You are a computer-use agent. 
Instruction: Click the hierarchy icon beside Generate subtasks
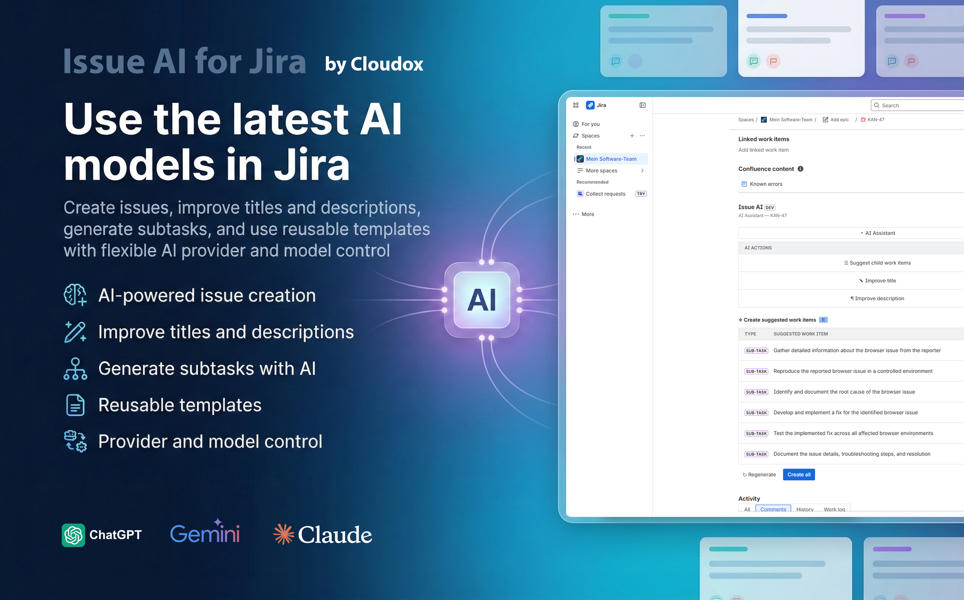click(x=76, y=369)
